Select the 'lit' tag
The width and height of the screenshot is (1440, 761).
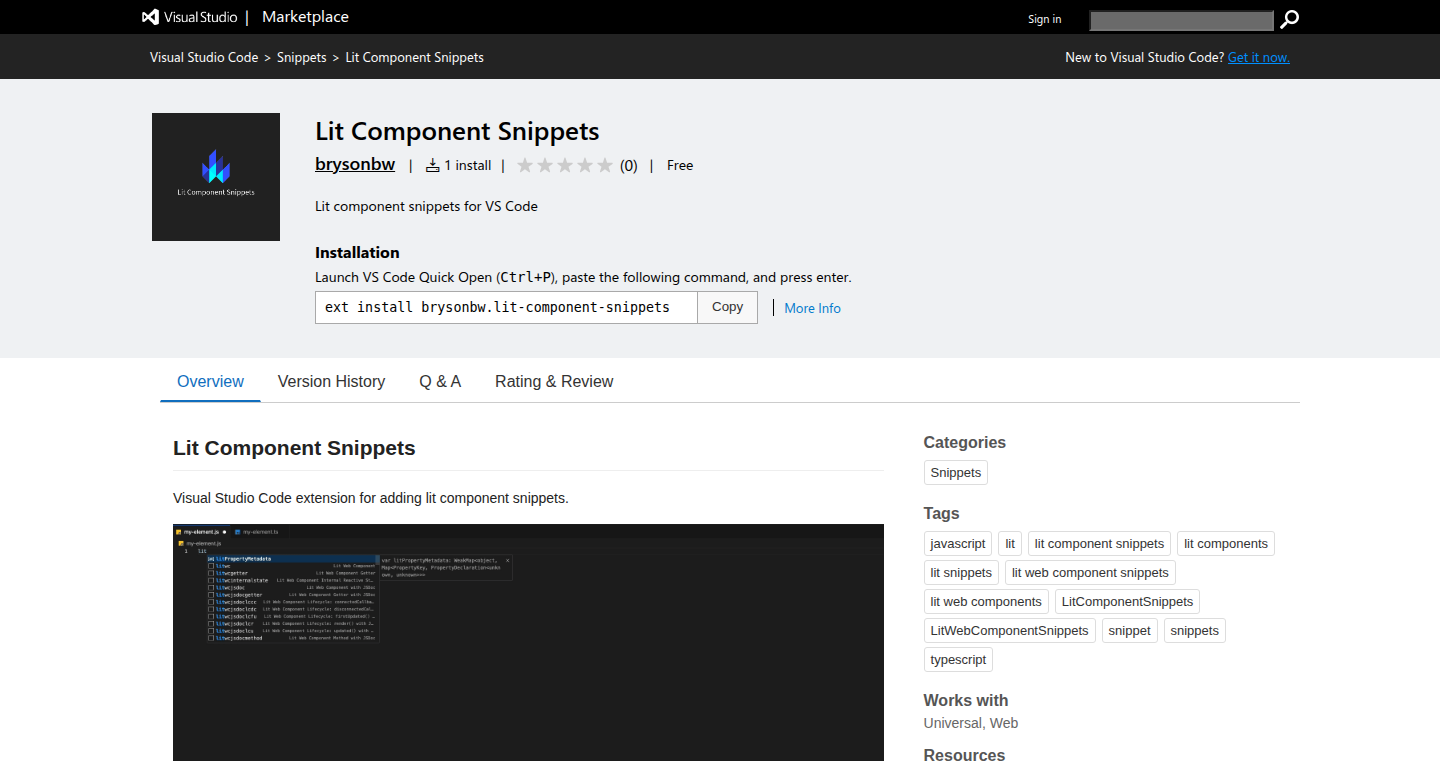[x=1010, y=544]
